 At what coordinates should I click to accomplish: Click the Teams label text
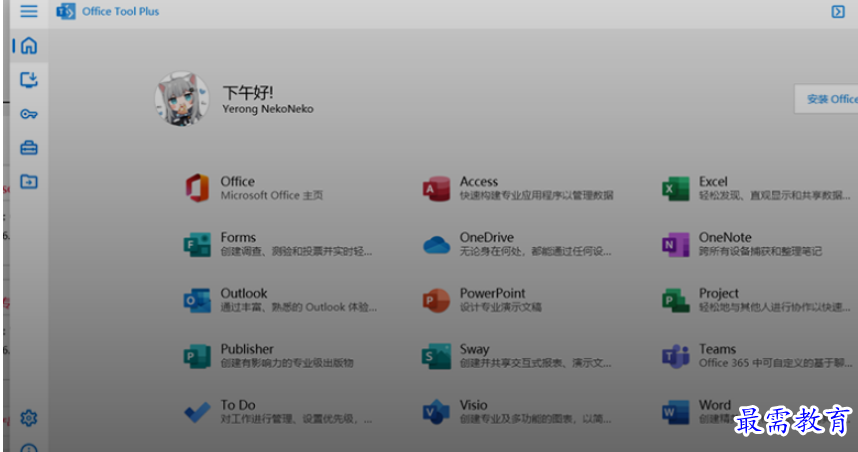(717, 349)
